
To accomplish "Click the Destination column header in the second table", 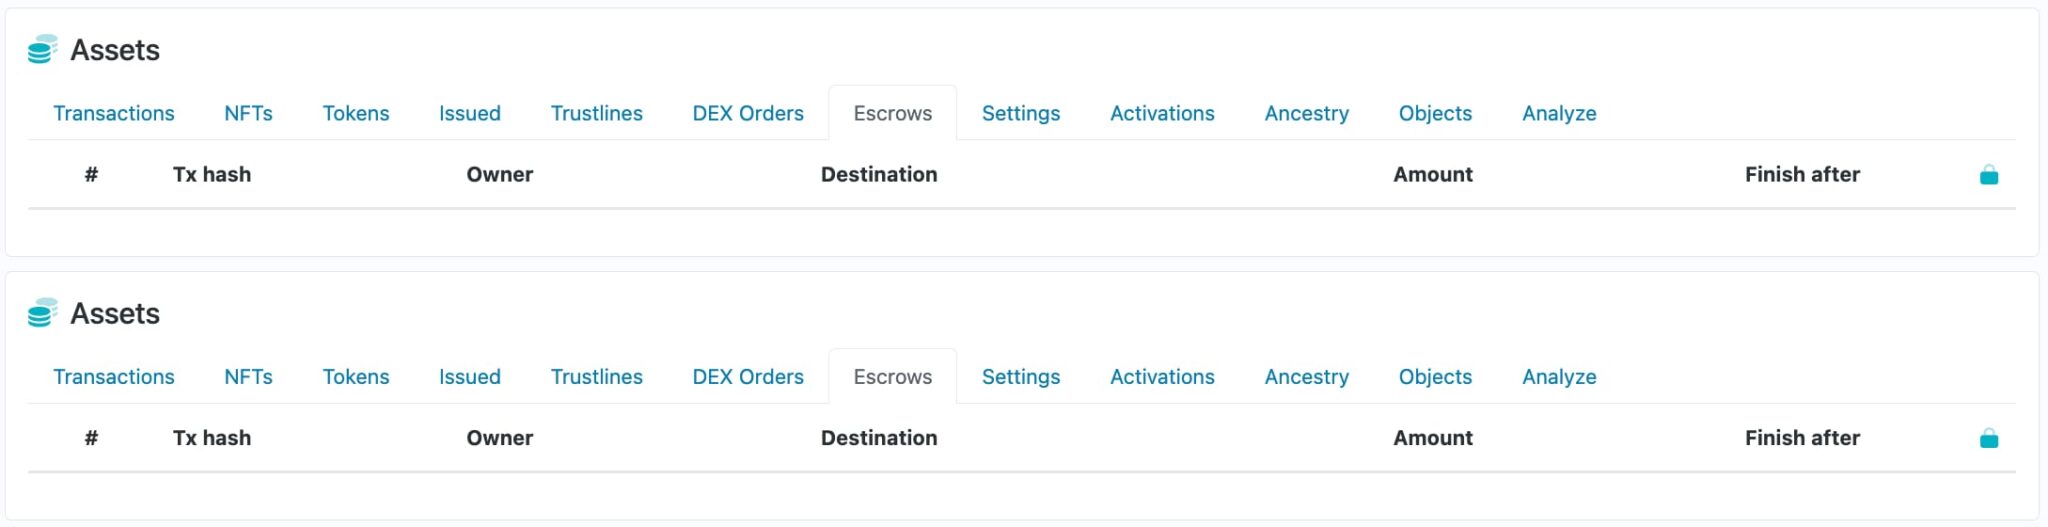I will click(x=879, y=438).
